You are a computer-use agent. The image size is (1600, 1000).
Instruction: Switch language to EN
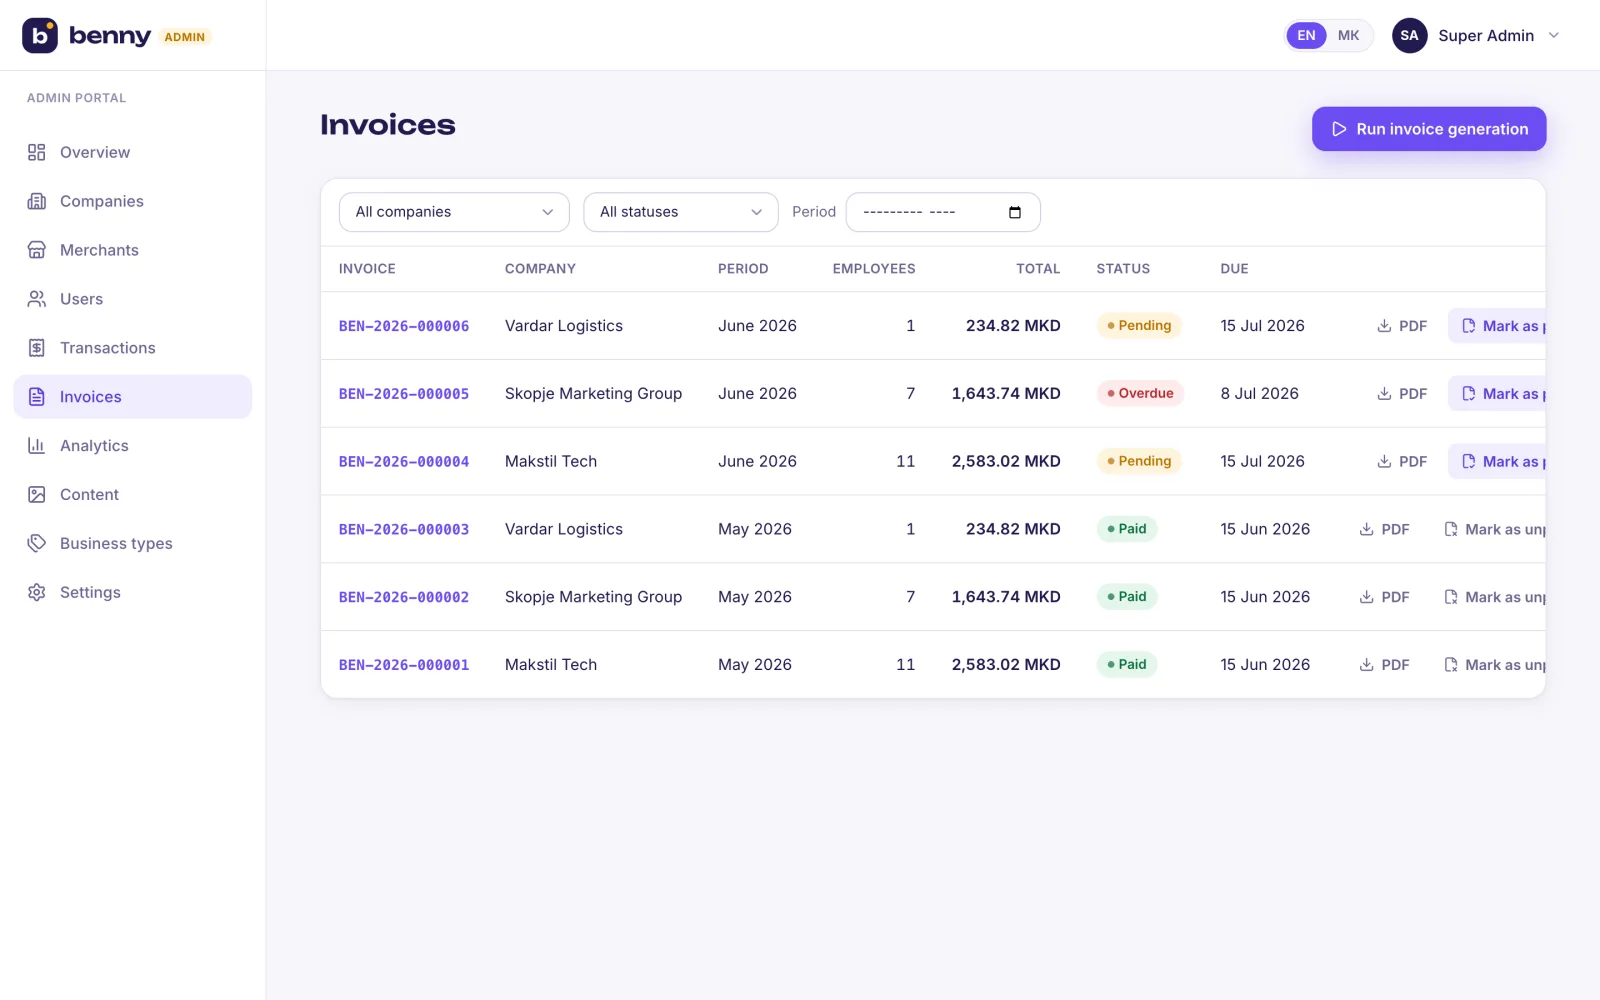pos(1306,35)
